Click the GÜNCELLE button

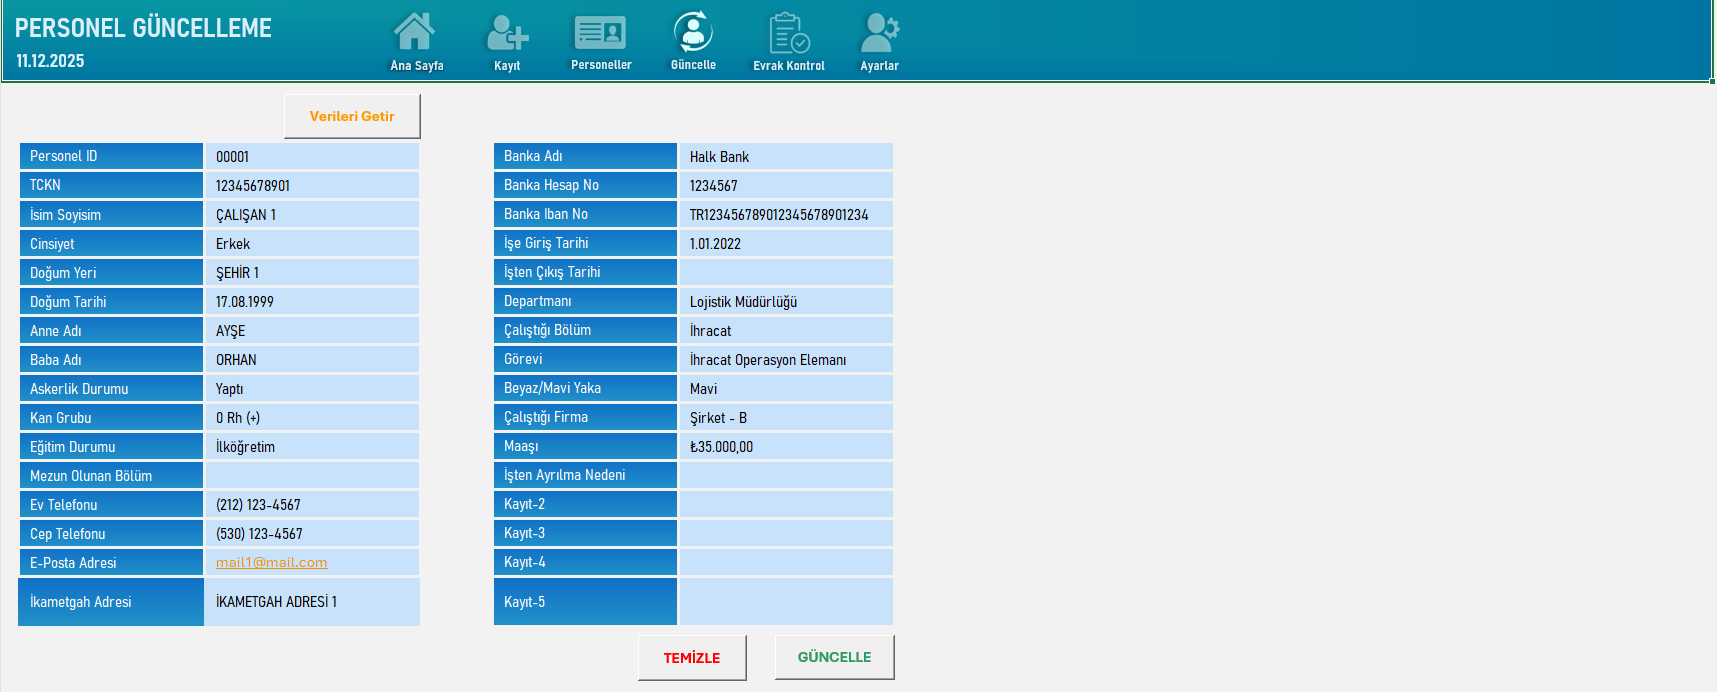pos(834,657)
